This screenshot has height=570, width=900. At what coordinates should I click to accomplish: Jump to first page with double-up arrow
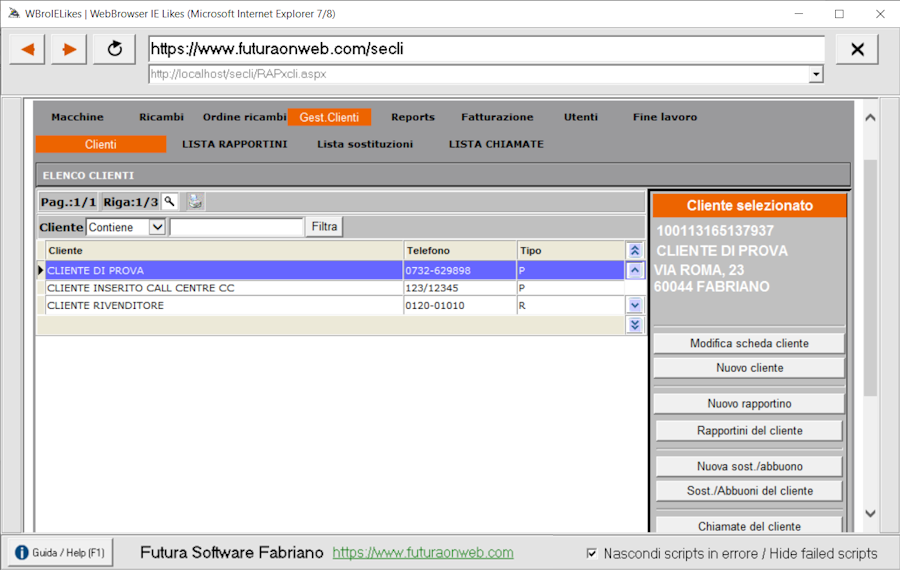[x=634, y=250]
